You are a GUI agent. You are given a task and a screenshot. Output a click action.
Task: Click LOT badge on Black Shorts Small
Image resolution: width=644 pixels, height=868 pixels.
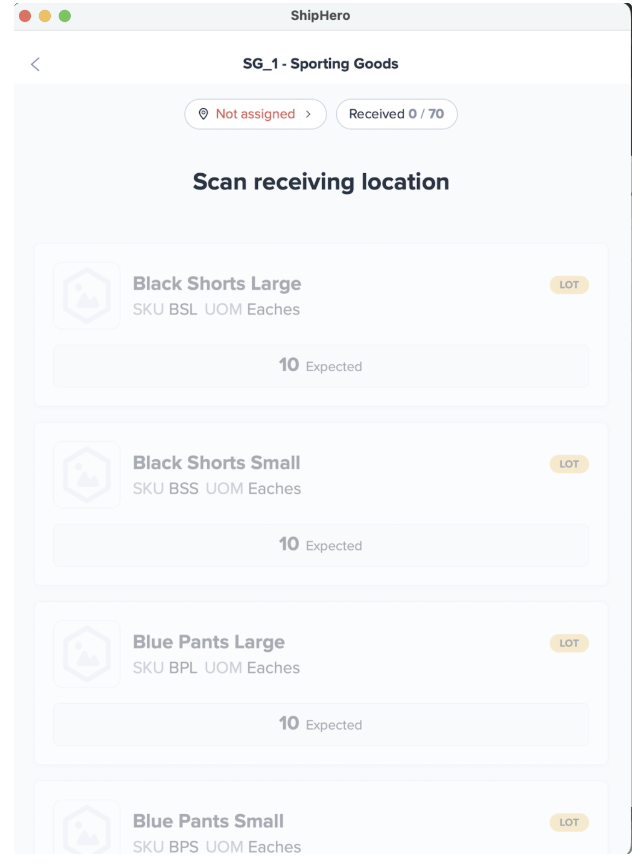tap(569, 464)
